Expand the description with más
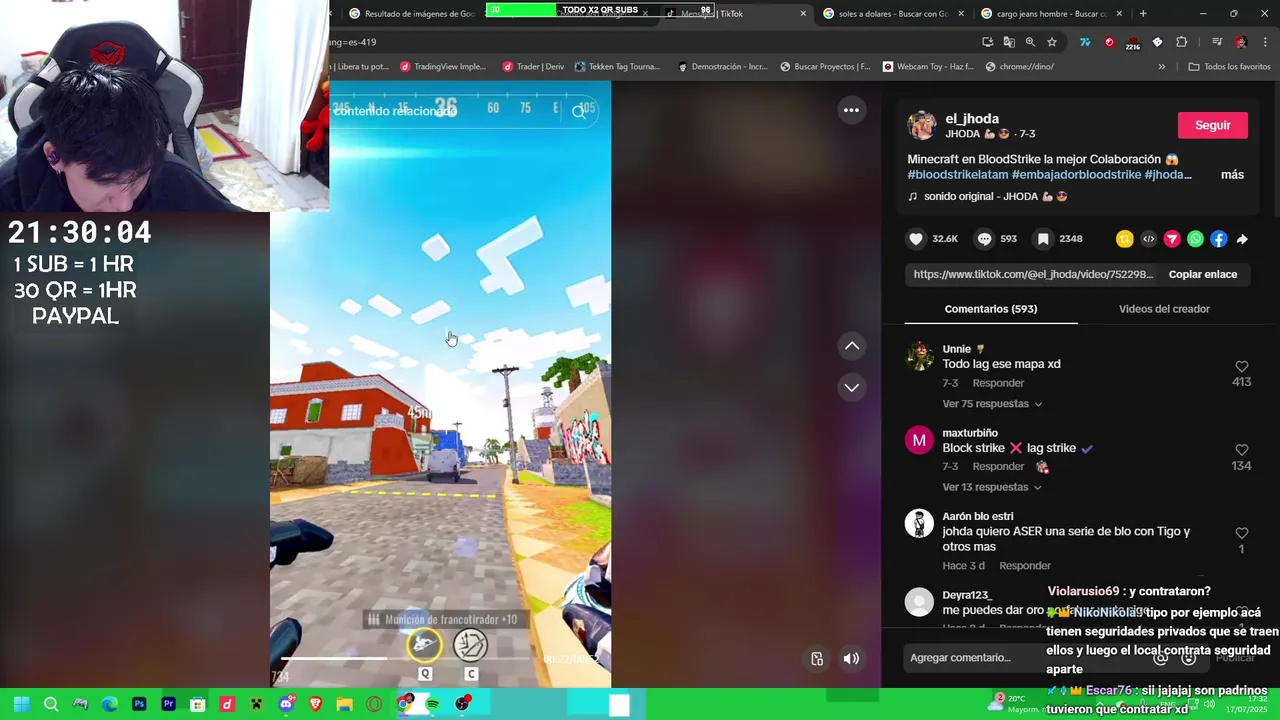The height and width of the screenshot is (720, 1280). tap(1232, 175)
